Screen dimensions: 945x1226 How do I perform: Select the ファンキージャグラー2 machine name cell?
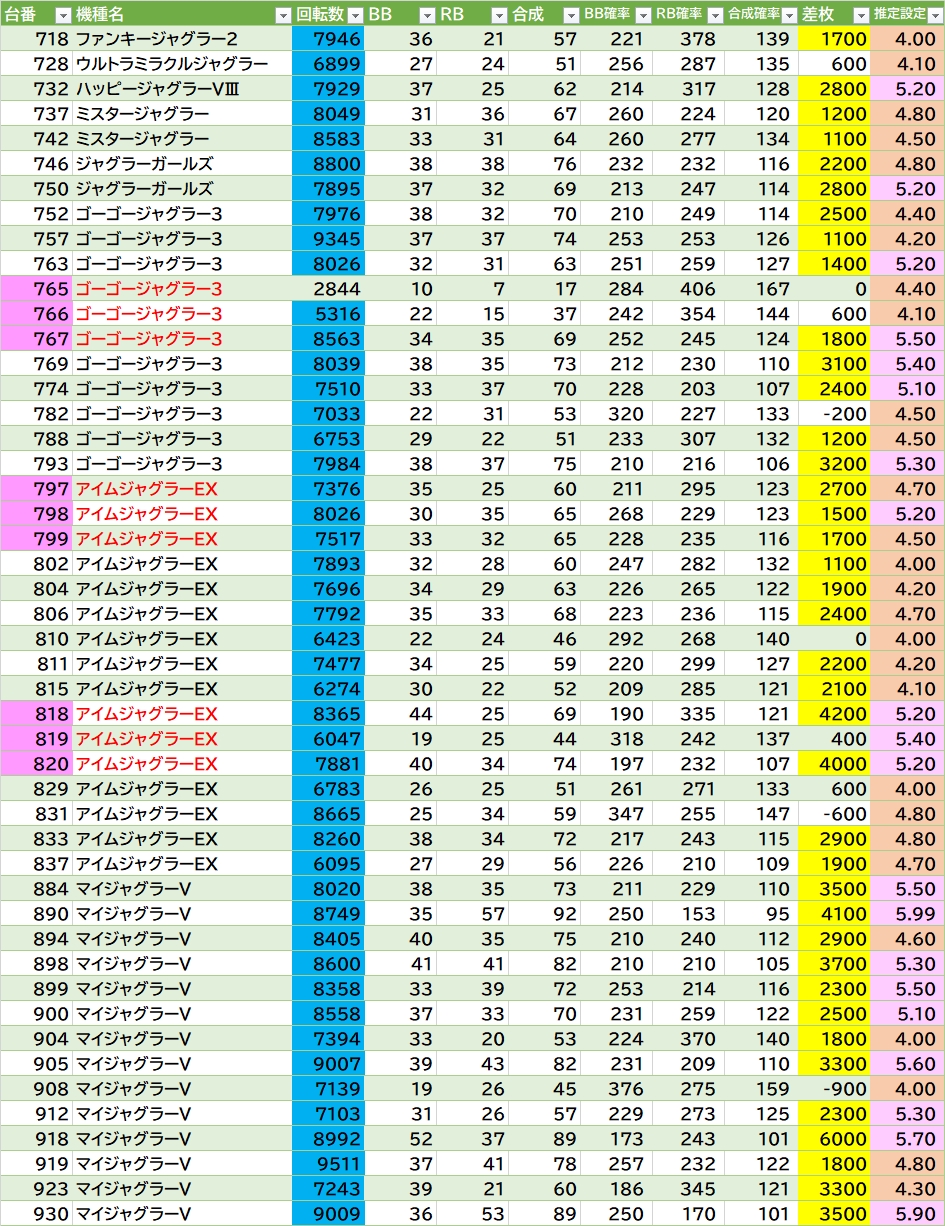tap(182, 39)
